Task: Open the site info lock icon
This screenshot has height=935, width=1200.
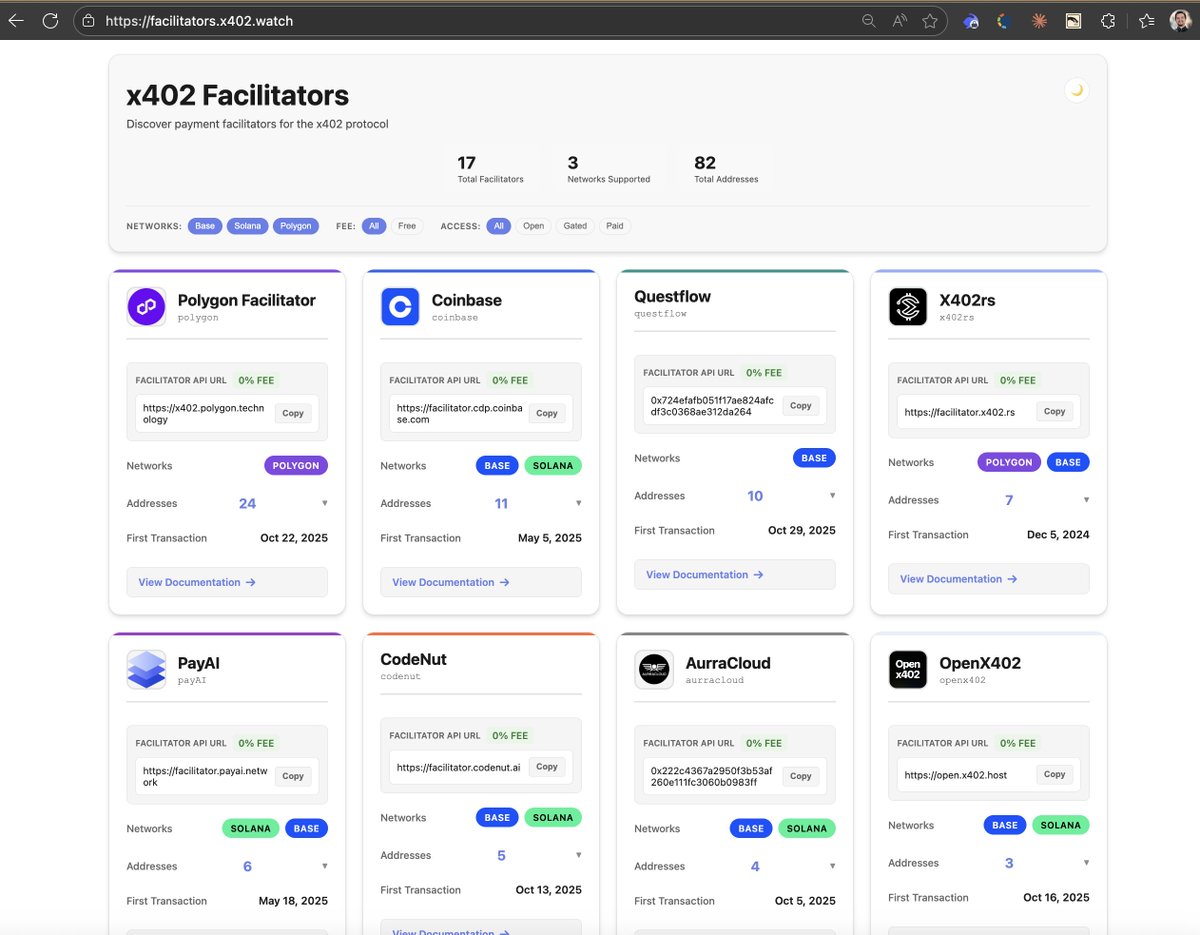Action: click(x=88, y=20)
